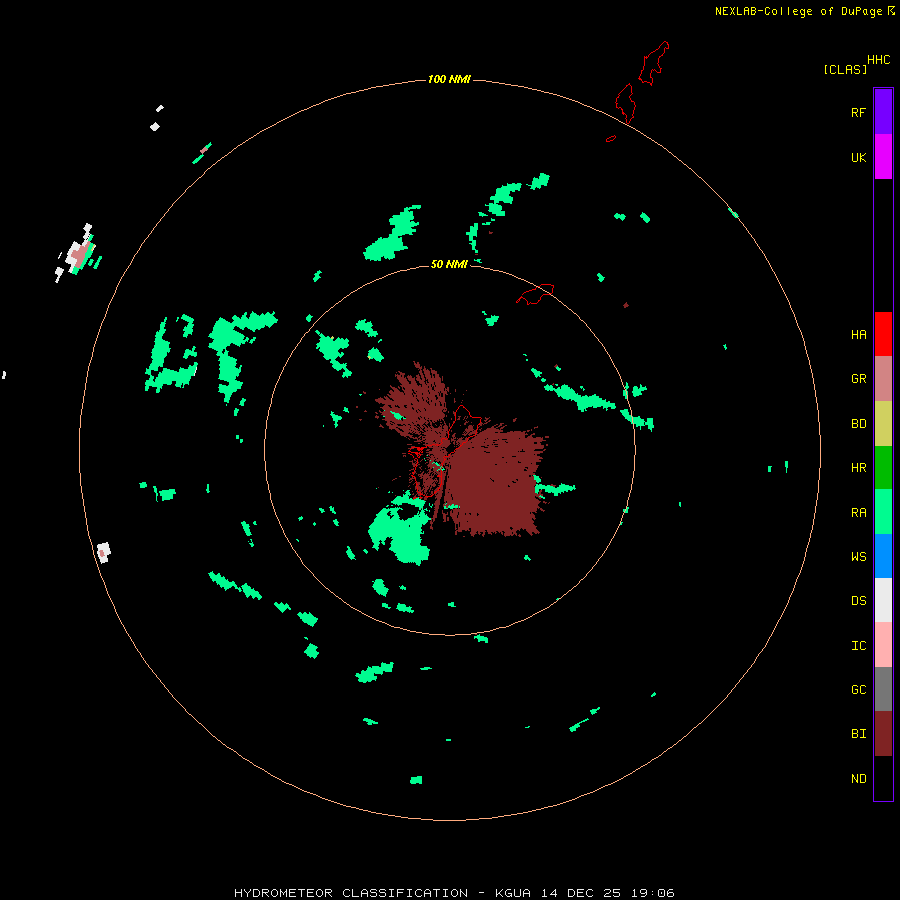Click the dark green HR swatch

click(x=883, y=468)
